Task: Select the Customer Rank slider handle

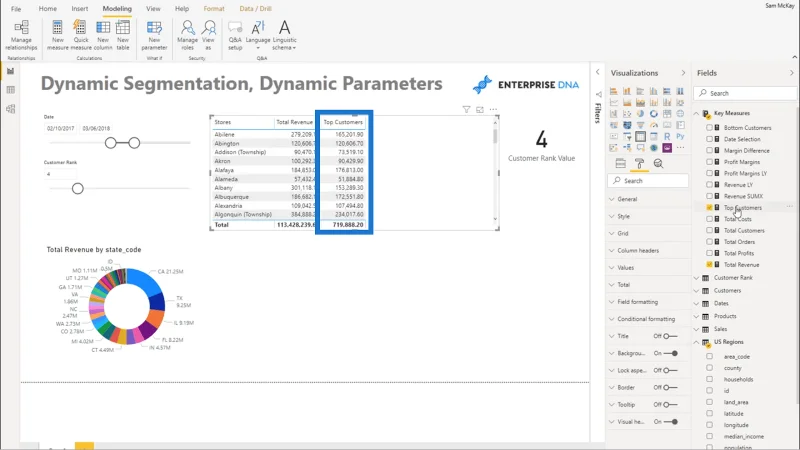Action: click(x=78, y=189)
